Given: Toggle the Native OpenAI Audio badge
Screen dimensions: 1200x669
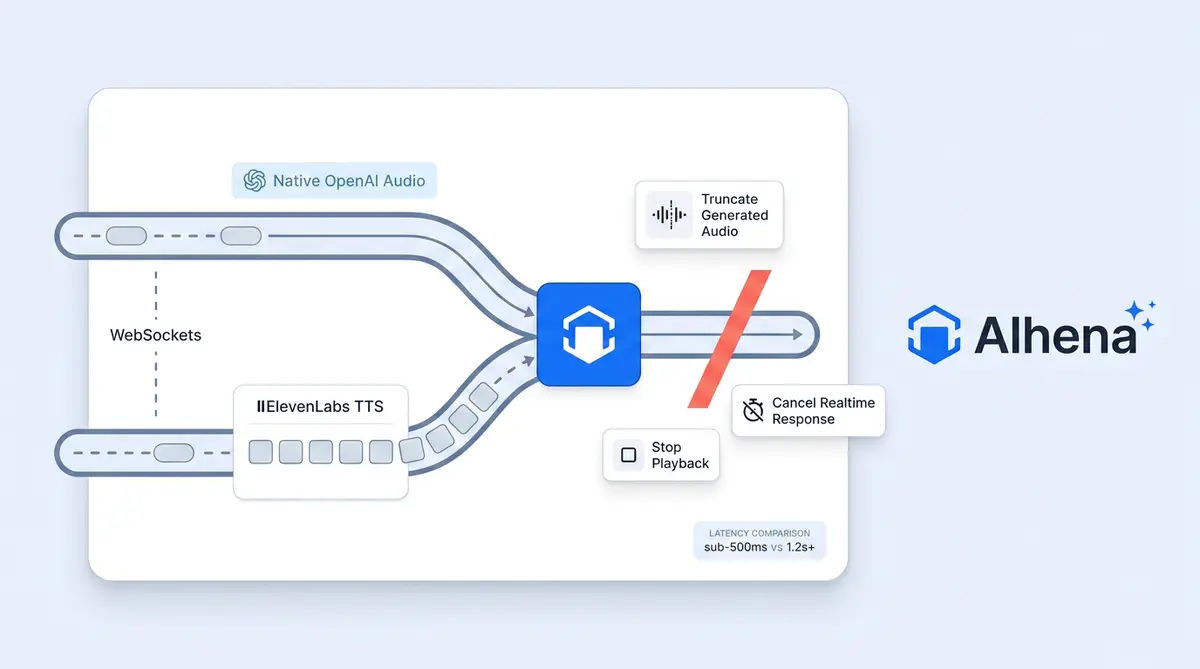Looking at the screenshot, I should 334,181.
